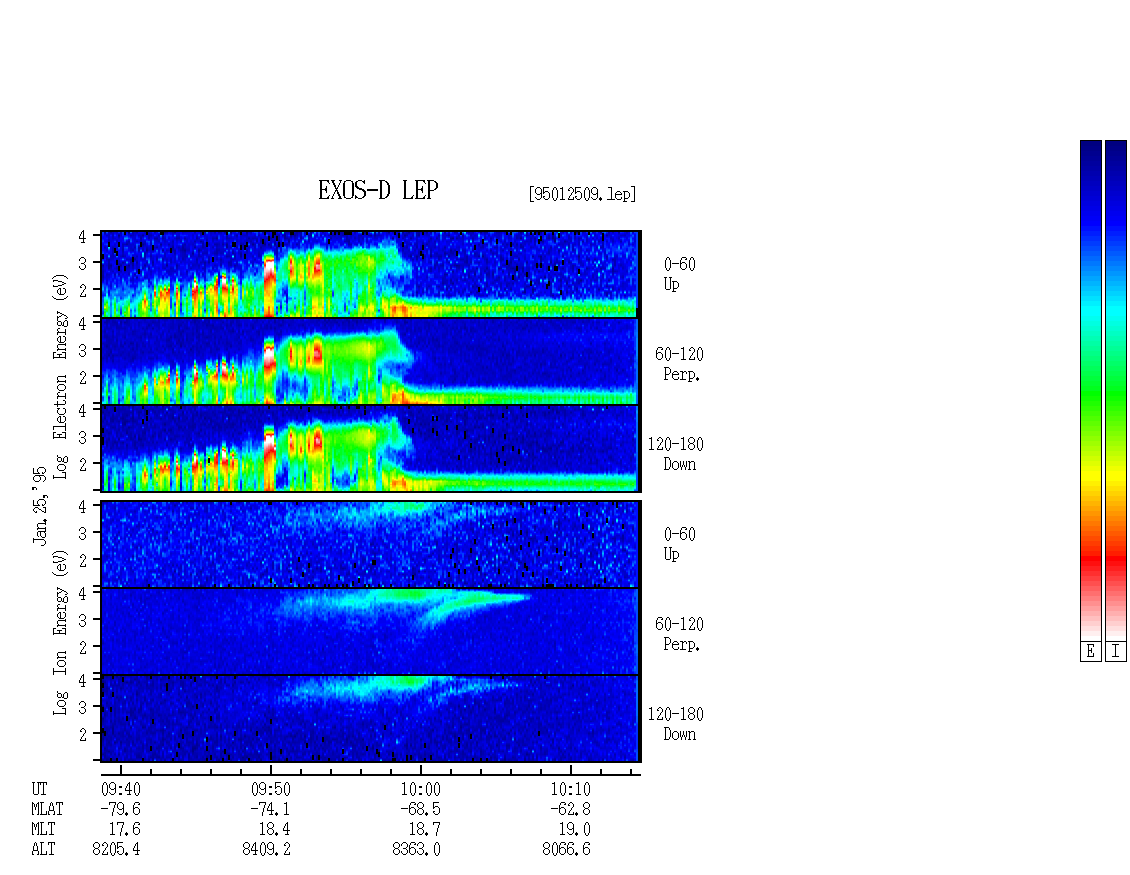Image resolution: width=1130 pixels, height=875 pixels.
Task: Select the ion 60-120 Perp. spectrogram panel
Action: [370, 631]
